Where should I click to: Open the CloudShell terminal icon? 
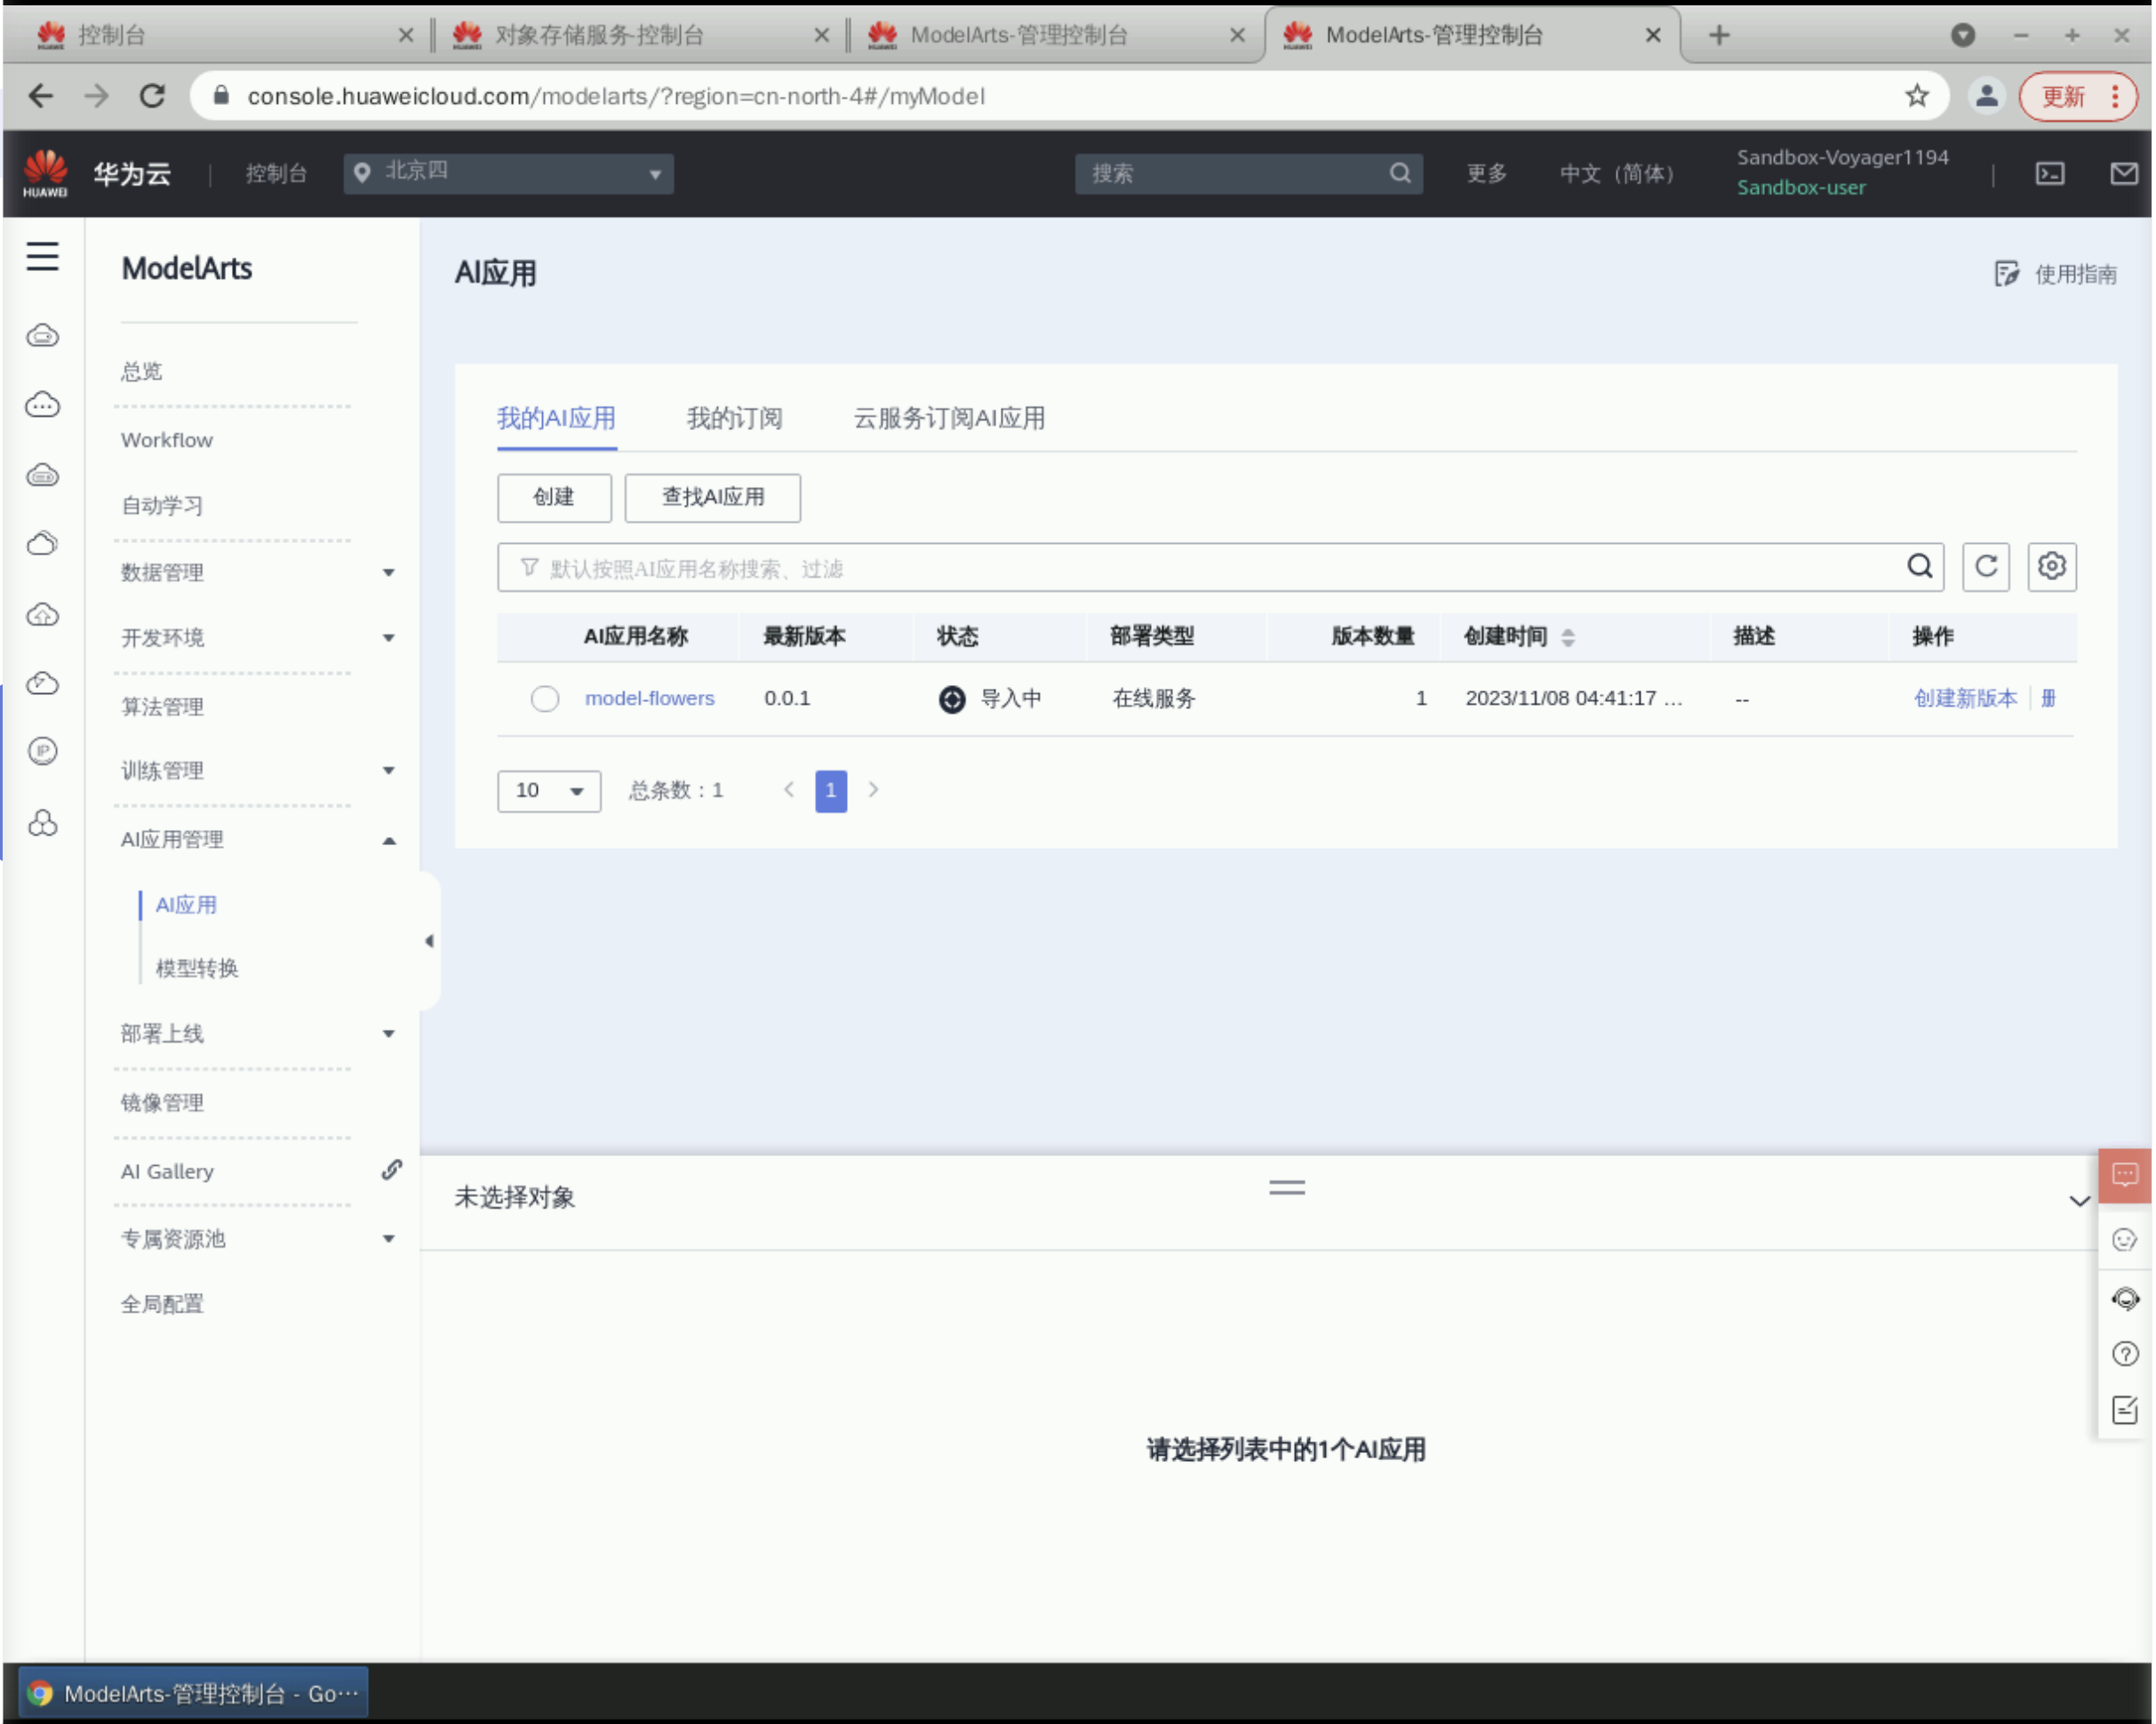tap(2049, 174)
